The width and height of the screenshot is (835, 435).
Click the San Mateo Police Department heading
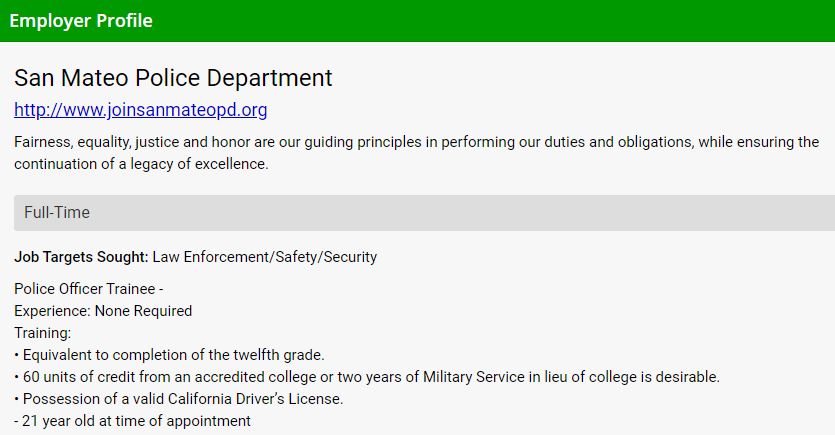173,78
